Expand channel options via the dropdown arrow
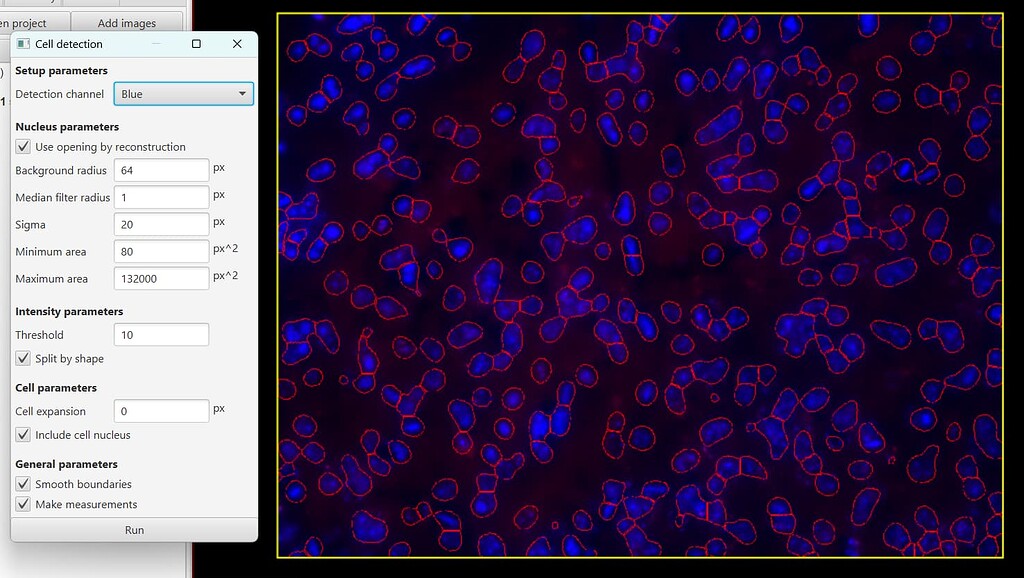Screen dimensions: 1024x578 [x=242, y=93]
